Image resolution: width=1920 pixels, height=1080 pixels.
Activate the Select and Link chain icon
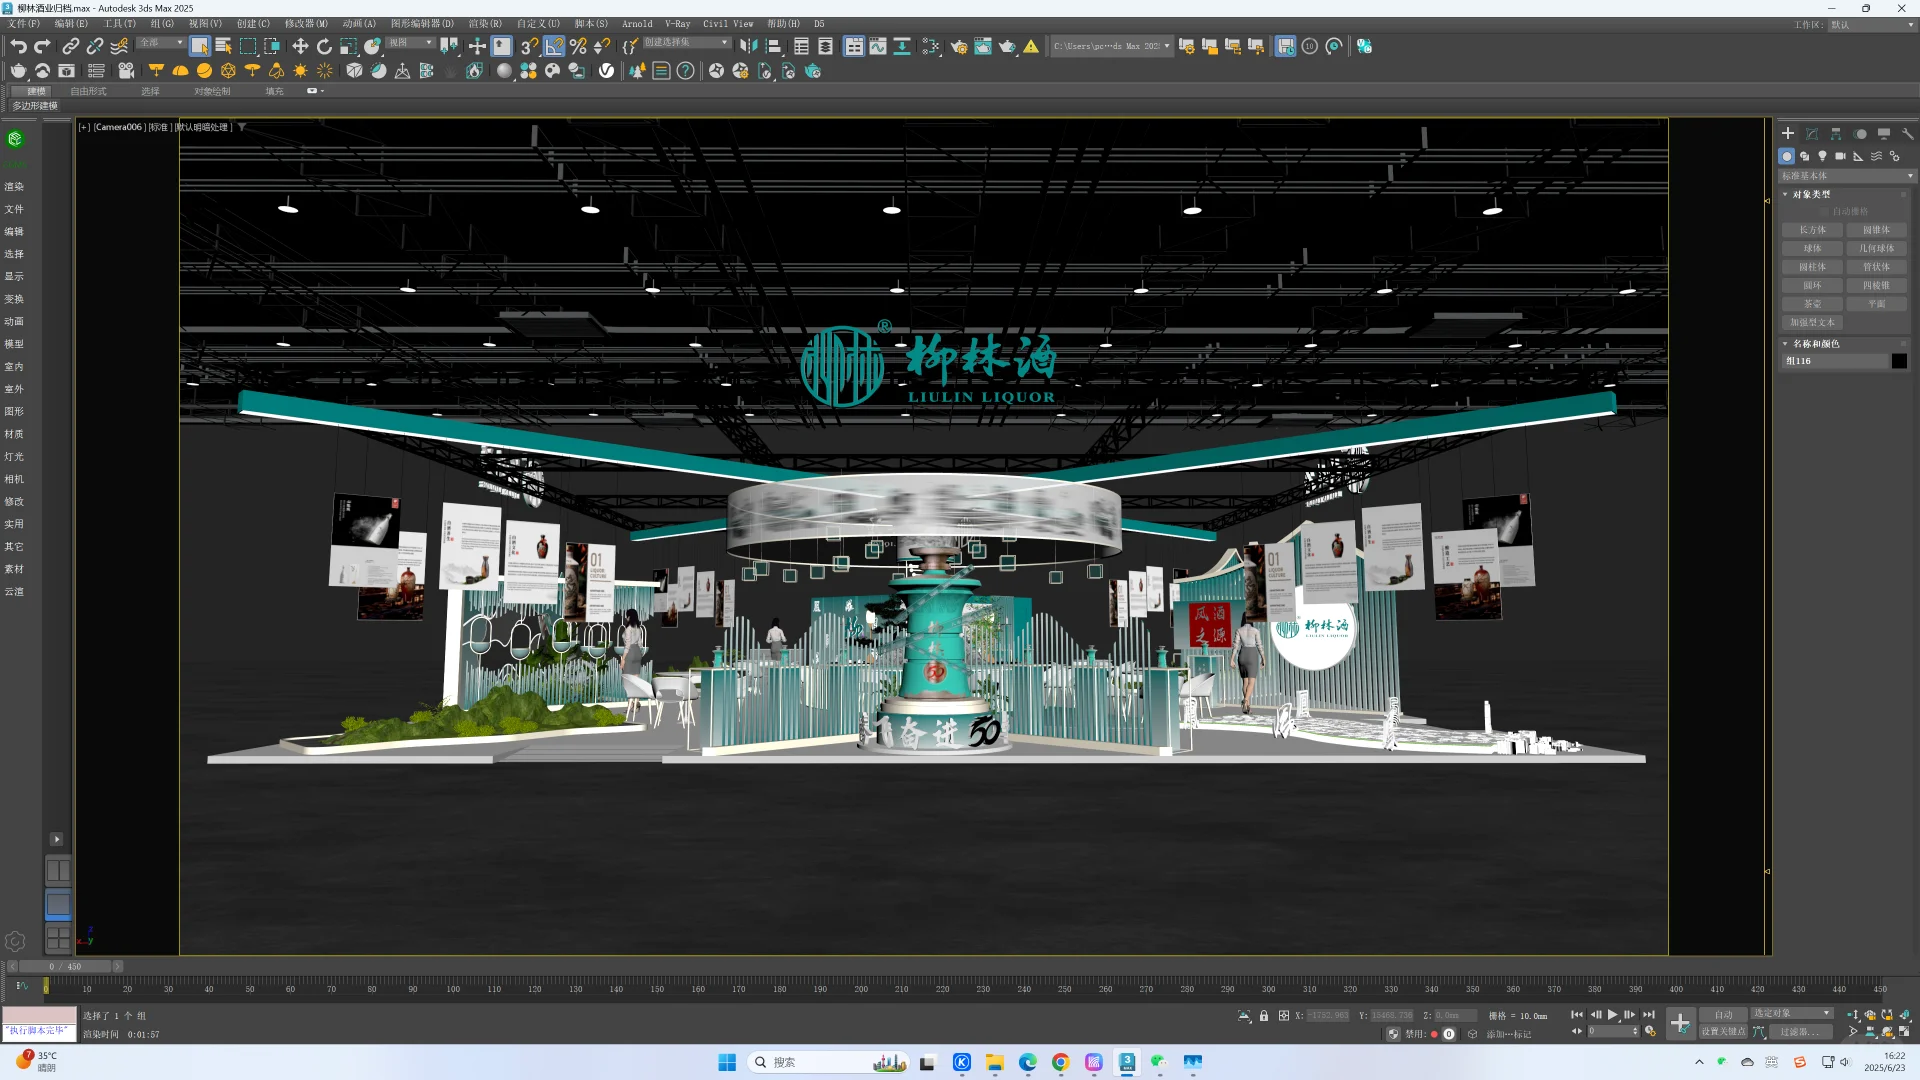coord(70,46)
